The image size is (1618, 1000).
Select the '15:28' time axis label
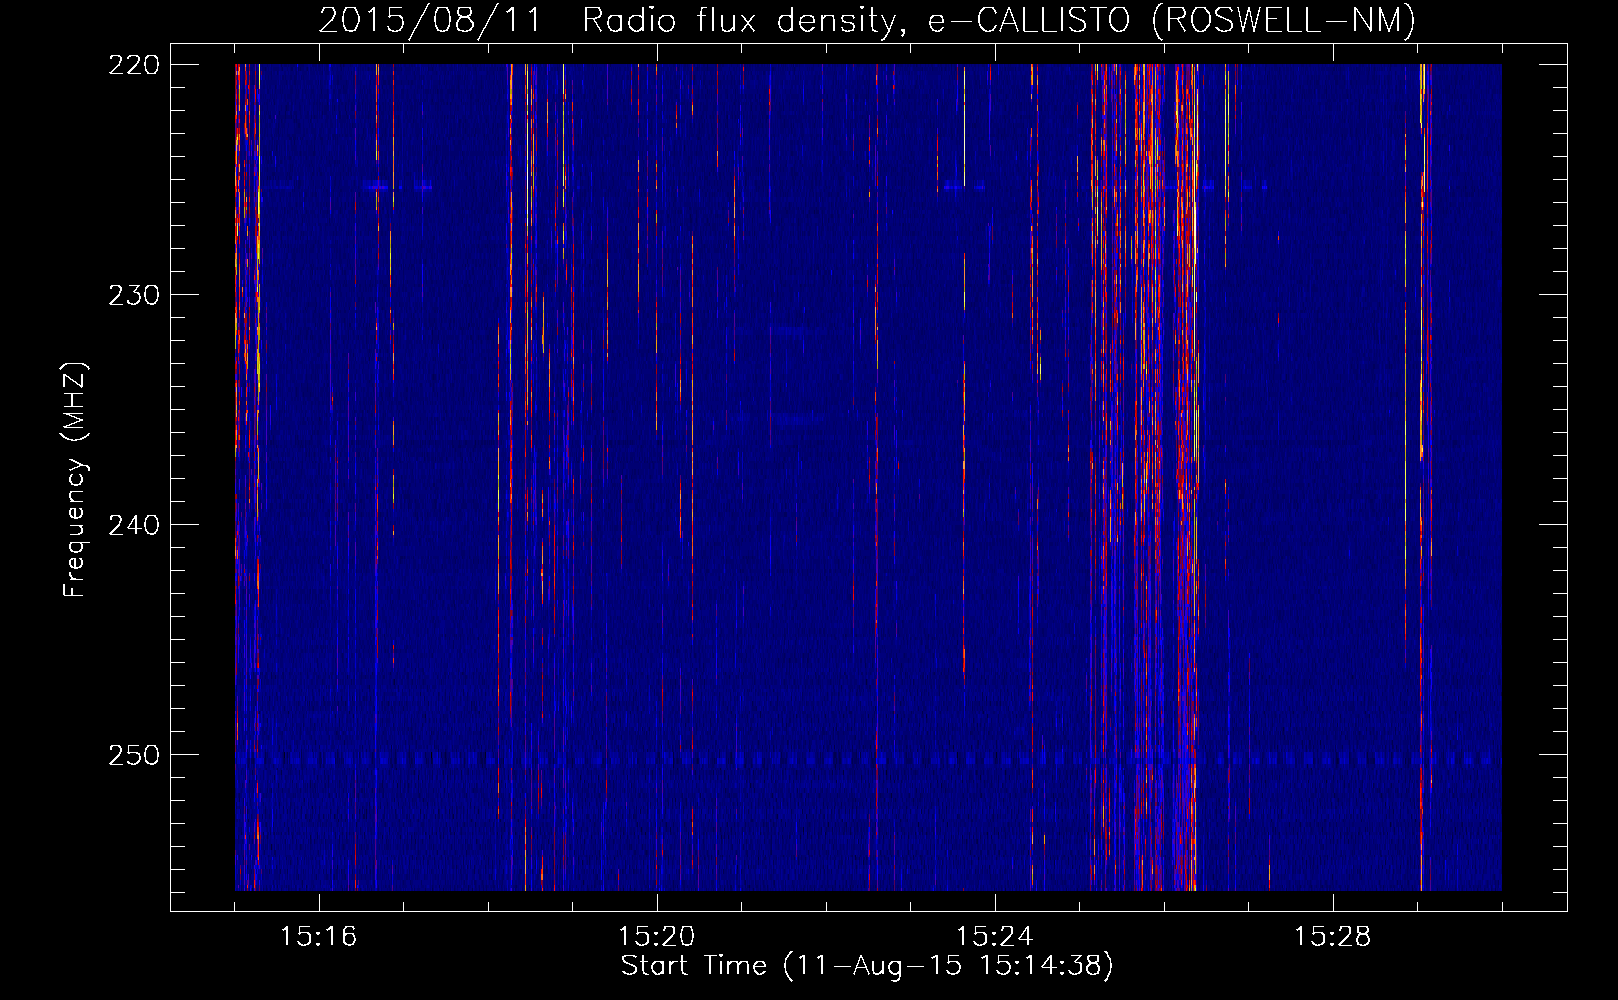1332,937
